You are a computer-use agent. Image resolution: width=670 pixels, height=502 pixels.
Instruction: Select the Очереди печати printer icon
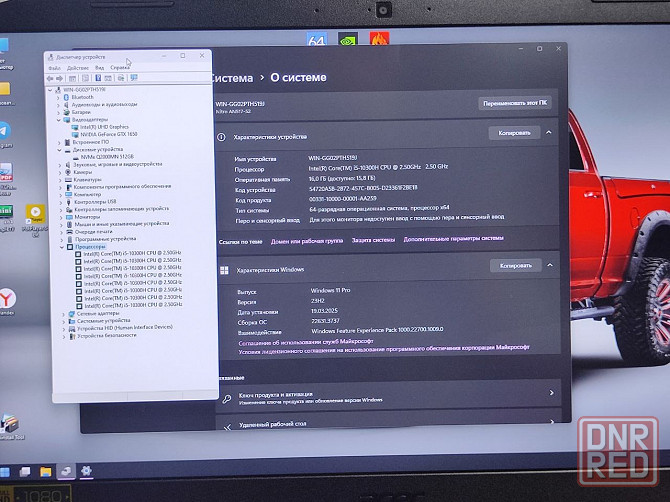tap(69, 232)
